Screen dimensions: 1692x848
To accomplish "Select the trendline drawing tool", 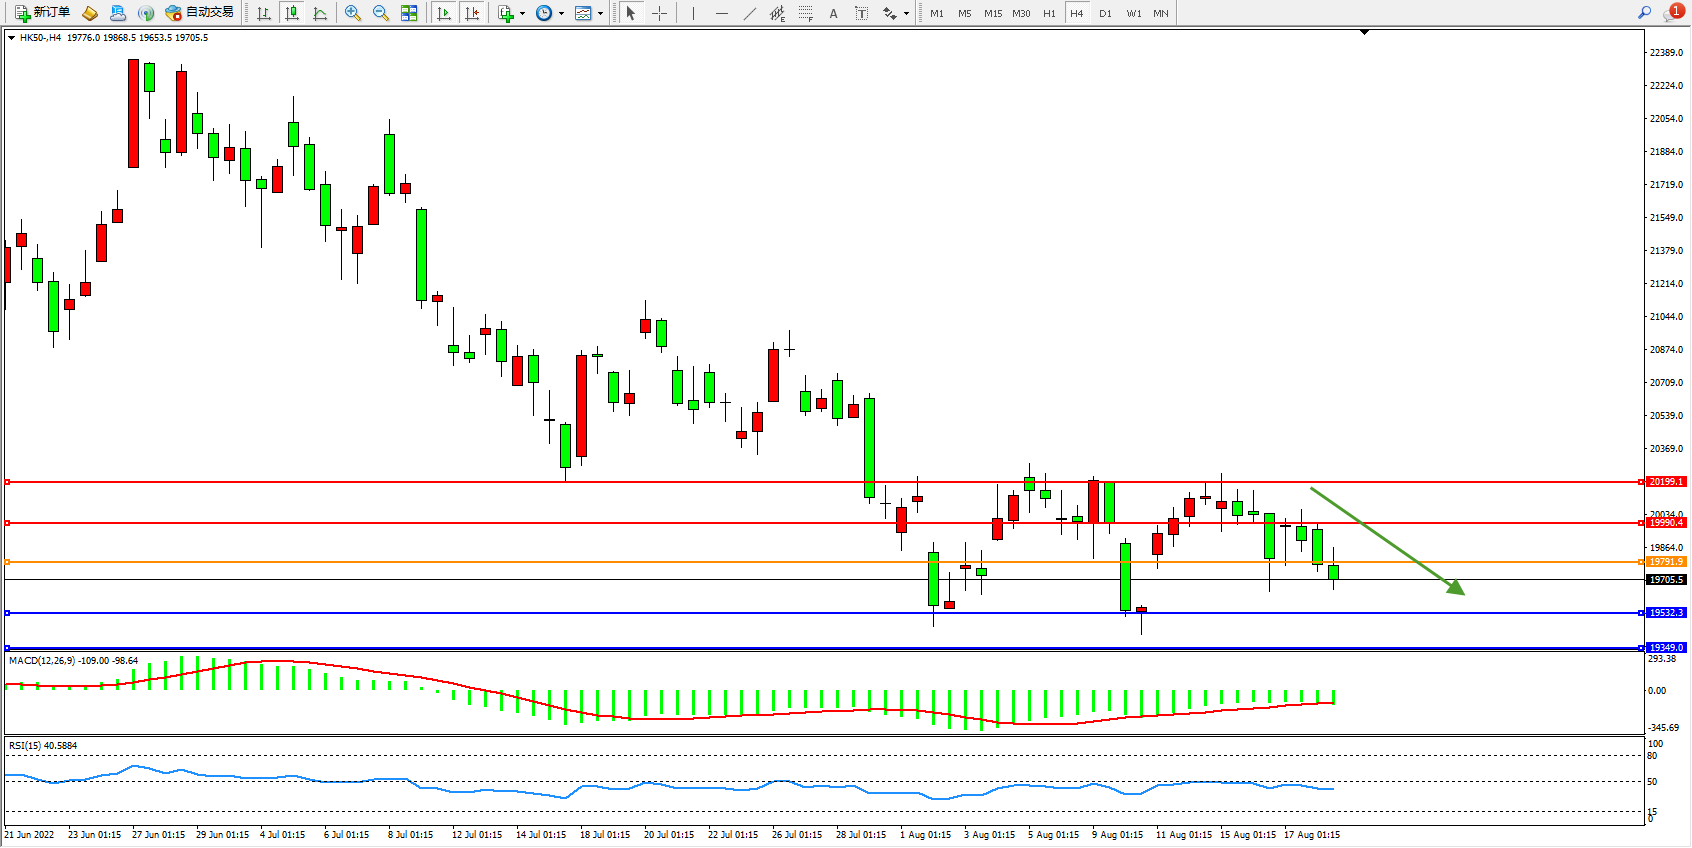I will pyautogui.click(x=749, y=13).
